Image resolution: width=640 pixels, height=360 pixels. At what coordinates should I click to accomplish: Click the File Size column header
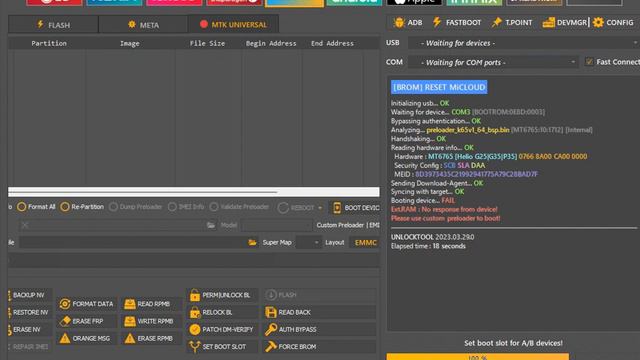[x=207, y=43]
